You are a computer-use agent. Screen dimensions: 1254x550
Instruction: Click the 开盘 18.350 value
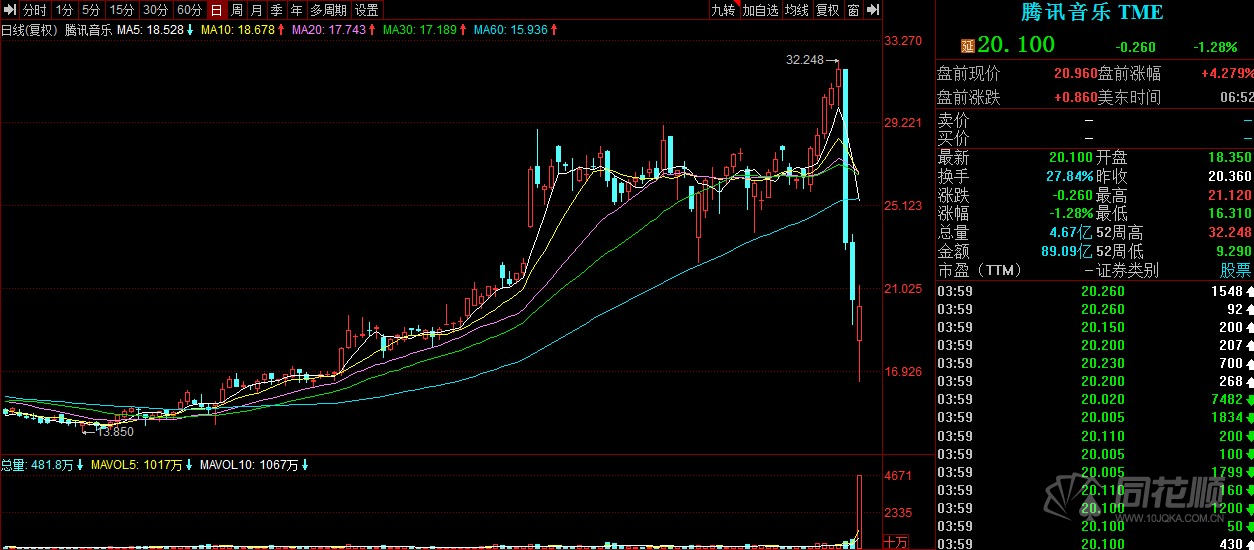(x=1229, y=158)
